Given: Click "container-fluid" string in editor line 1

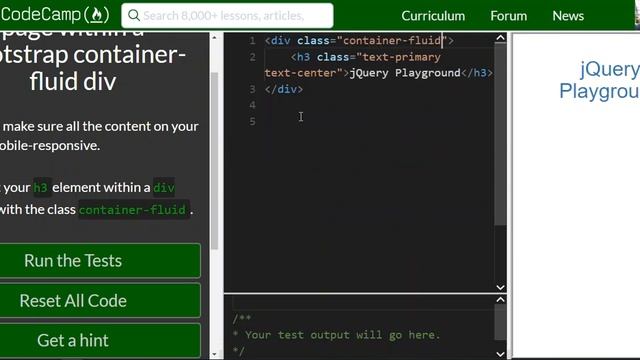Looking at the screenshot, I should coord(392,40).
